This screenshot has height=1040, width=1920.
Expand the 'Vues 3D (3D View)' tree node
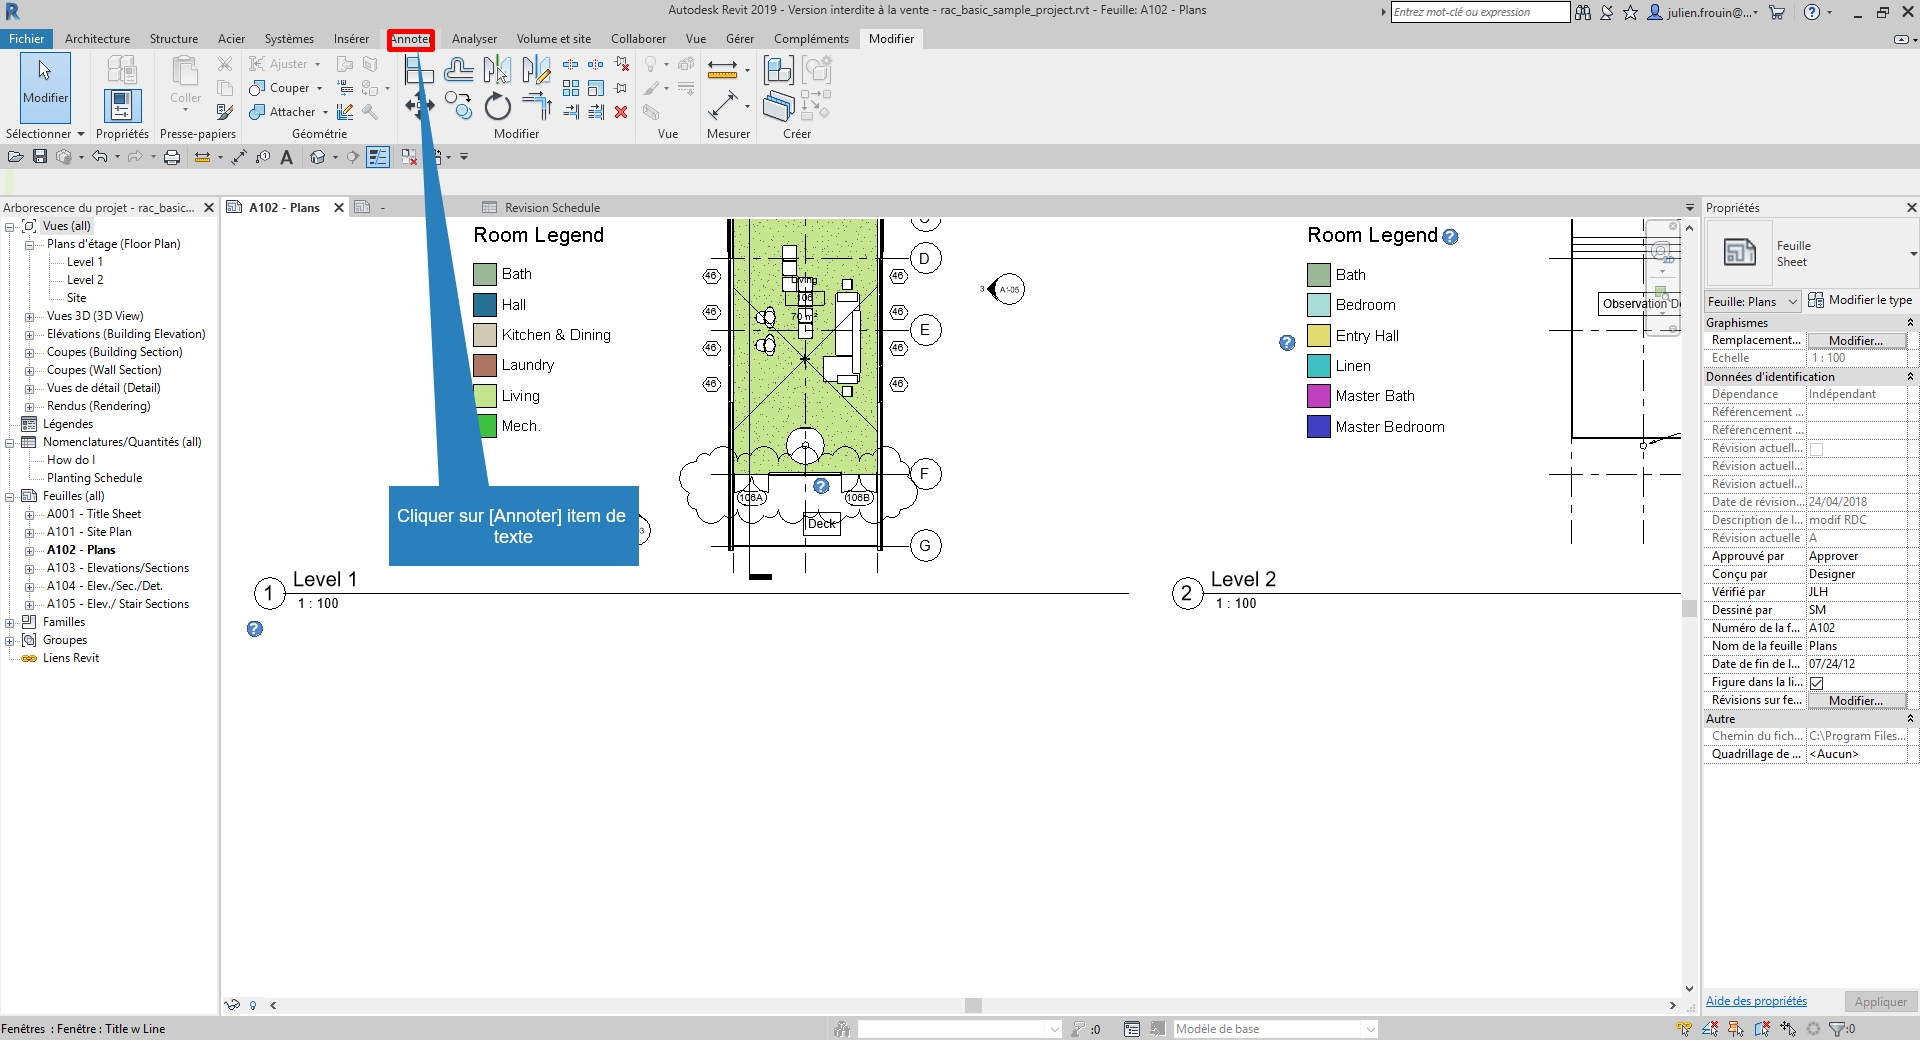point(30,317)
